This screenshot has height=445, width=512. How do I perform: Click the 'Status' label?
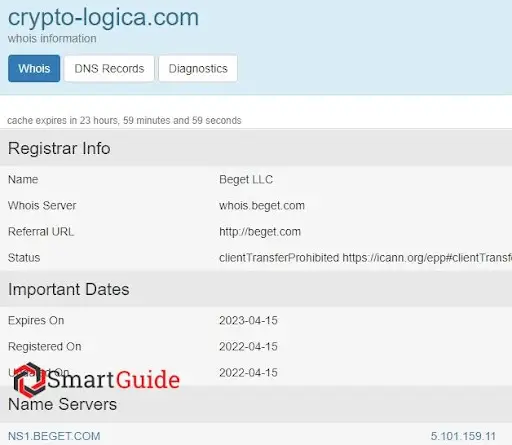pos(24,257)
